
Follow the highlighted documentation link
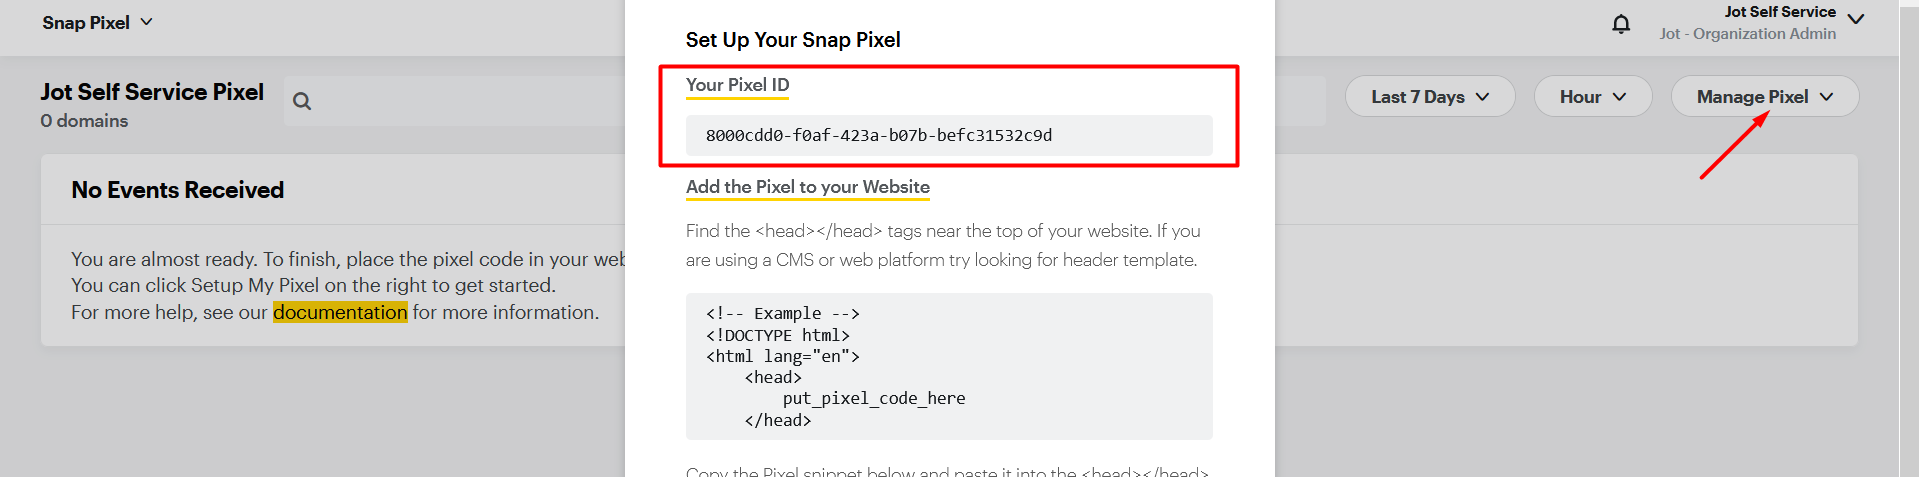tap(340, 312)
